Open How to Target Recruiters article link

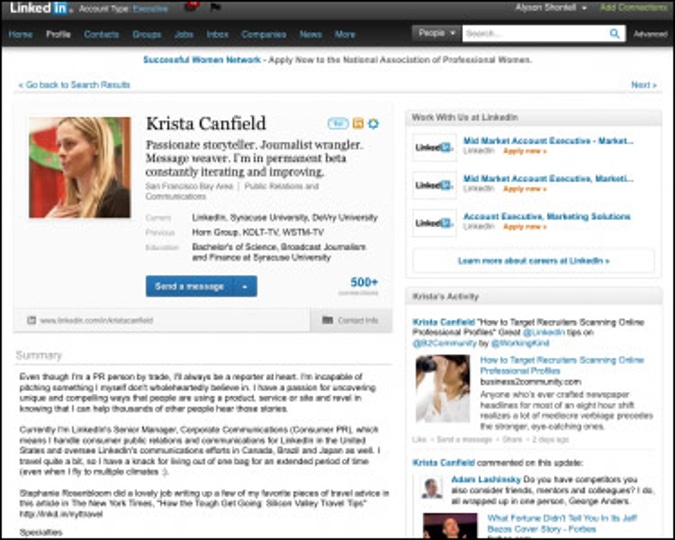pyautogui.click(x=562, y=365)
